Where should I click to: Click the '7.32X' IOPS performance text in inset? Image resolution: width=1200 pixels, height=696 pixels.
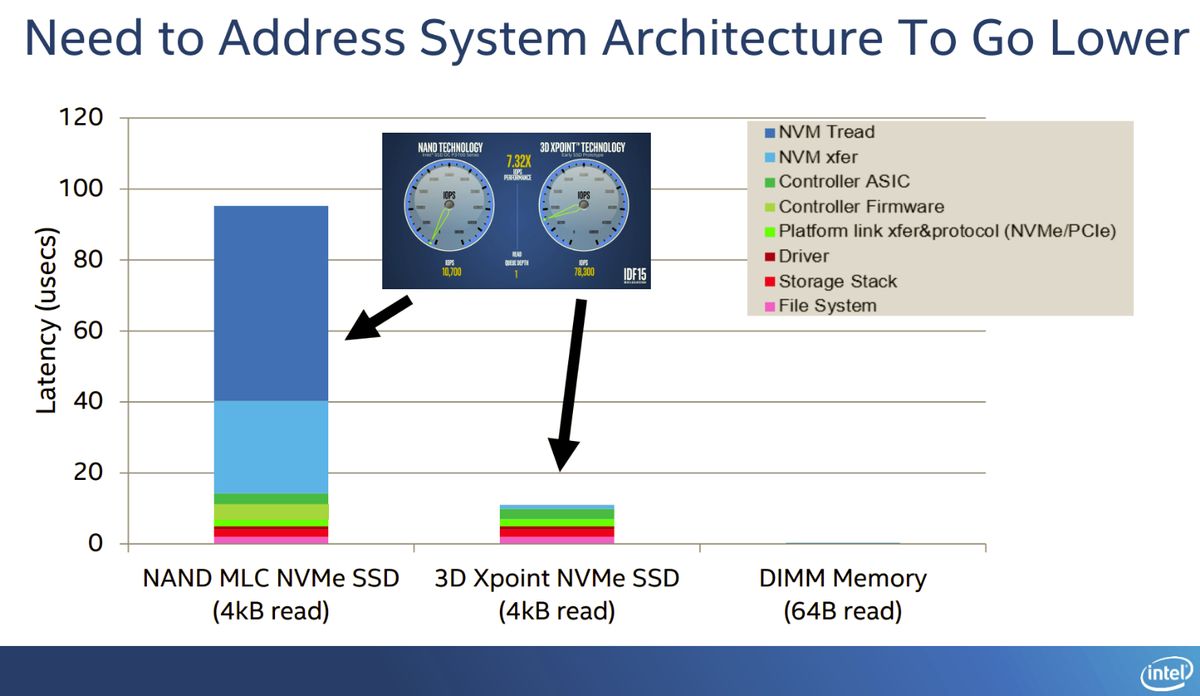(517, 160)
